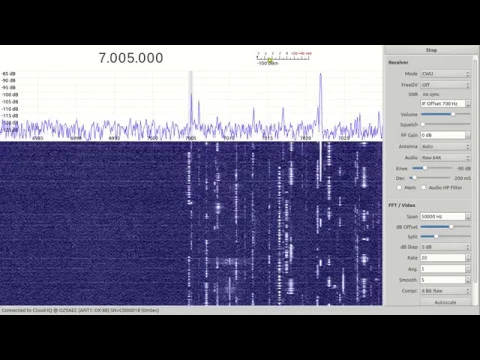This screenshot has height=360, width=480.
Task: Click the connection status bar text
Action: coord(80,310)
